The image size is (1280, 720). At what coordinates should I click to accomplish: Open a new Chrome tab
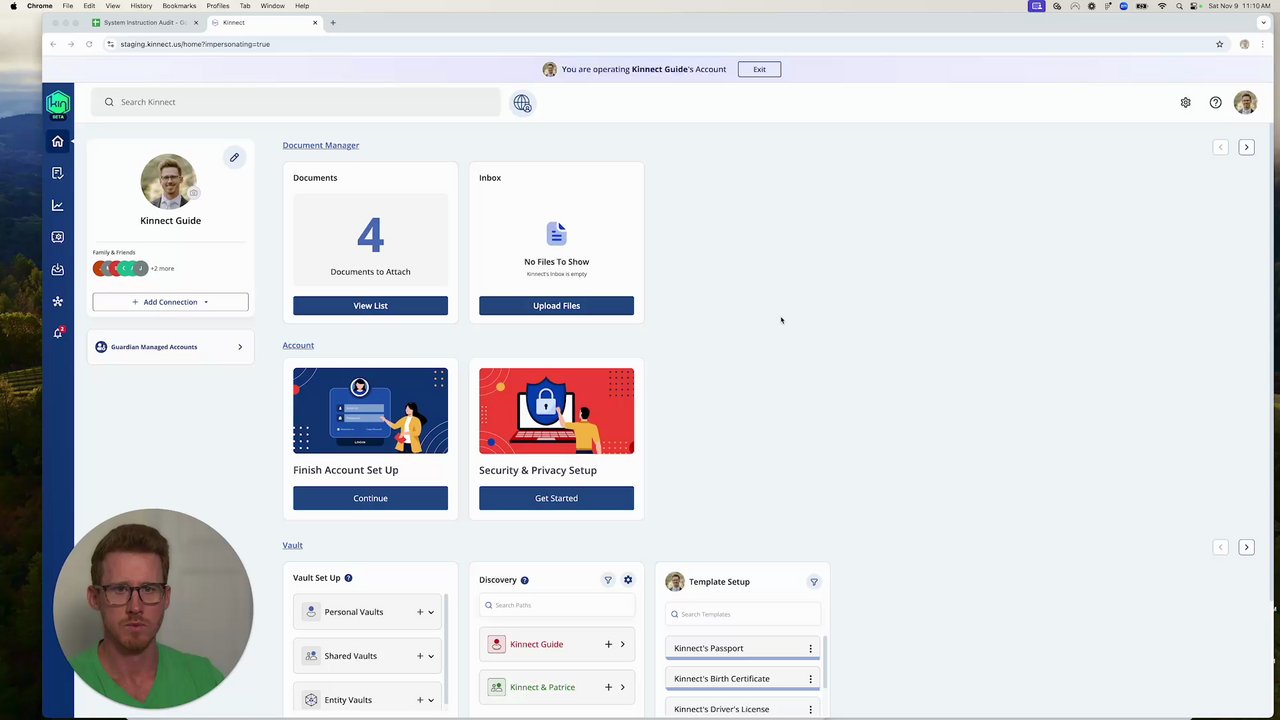pyautogui.click(x=333, y=22)
